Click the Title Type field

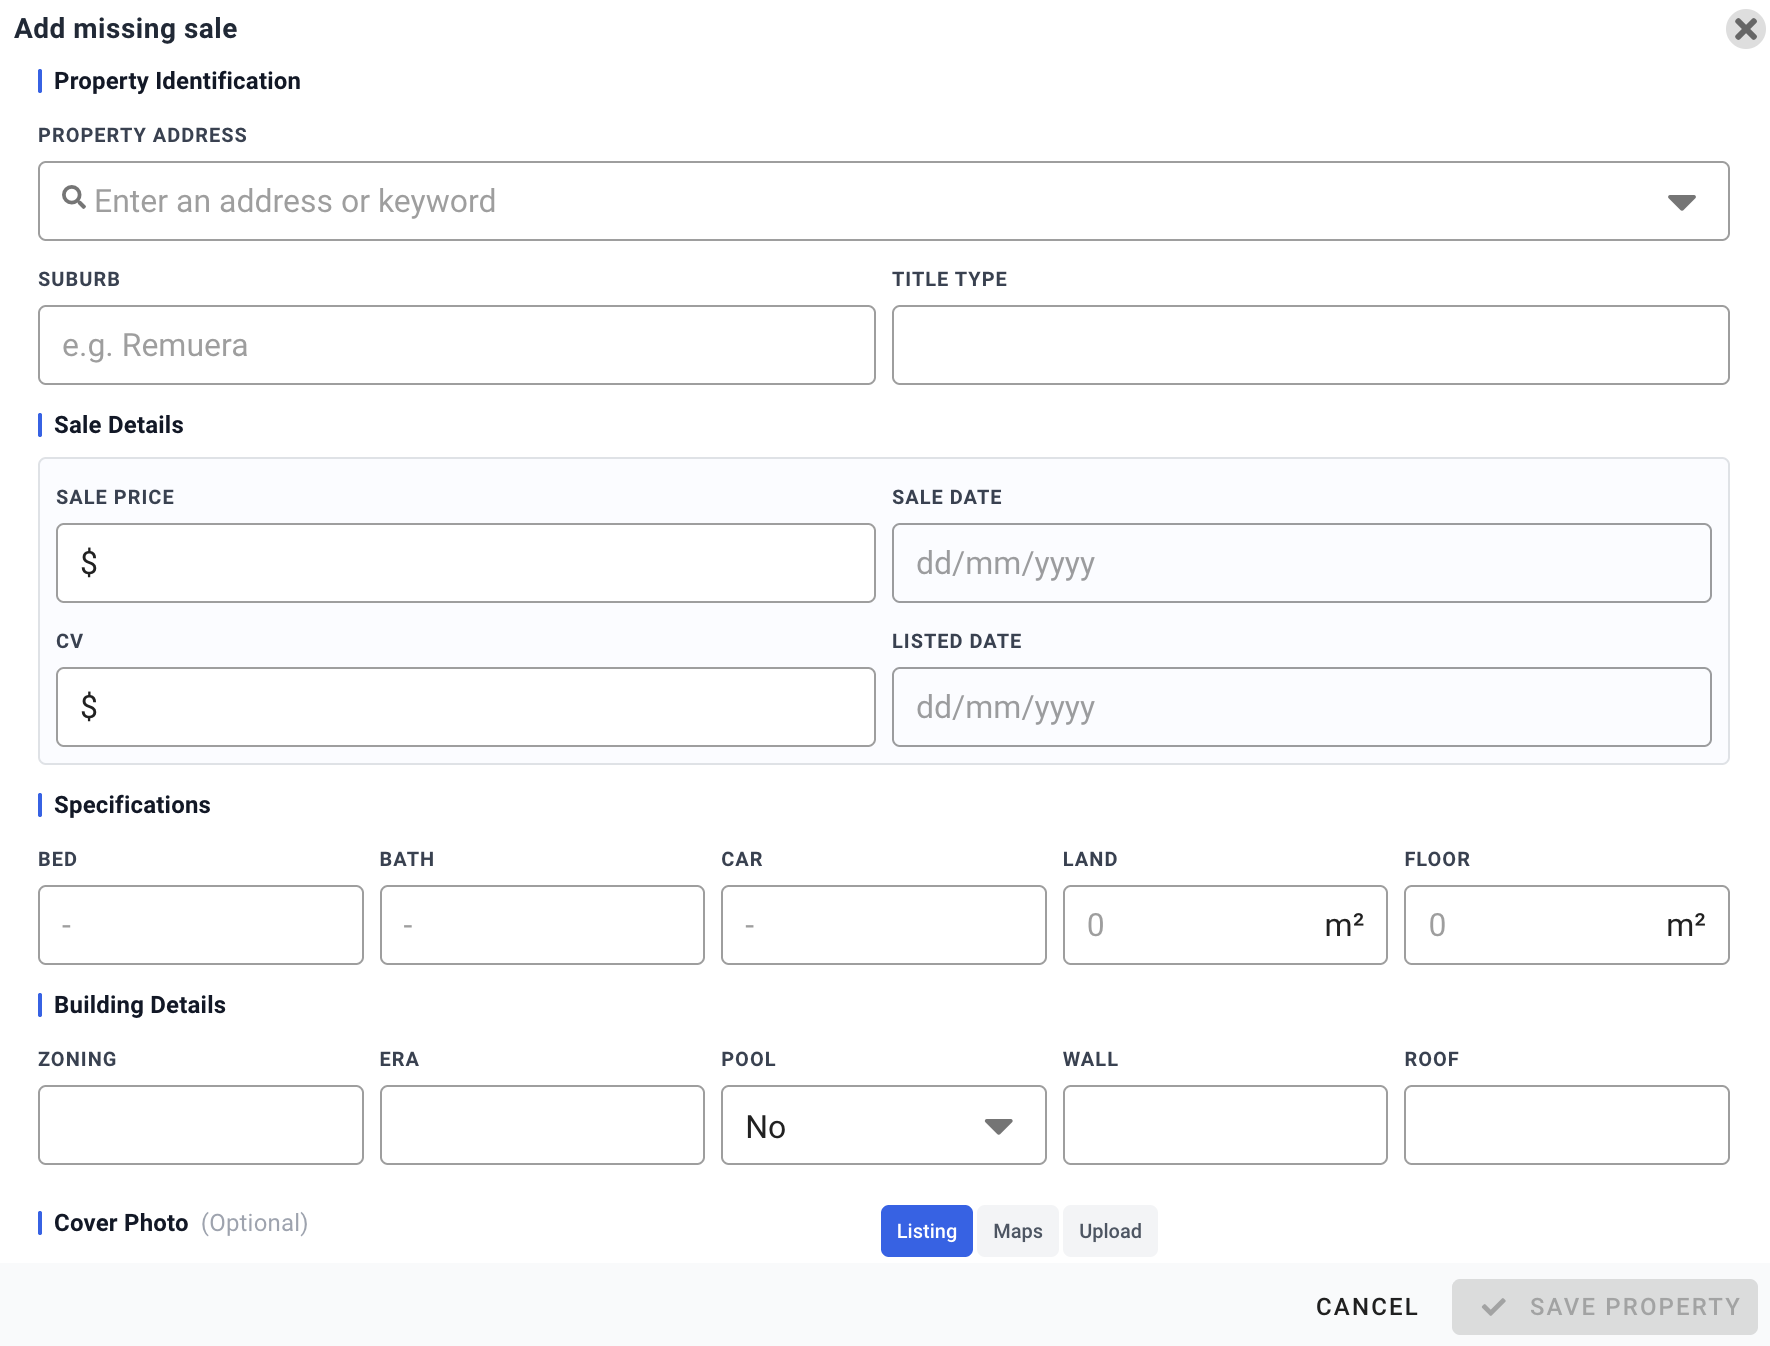[x=1310, y=345]
